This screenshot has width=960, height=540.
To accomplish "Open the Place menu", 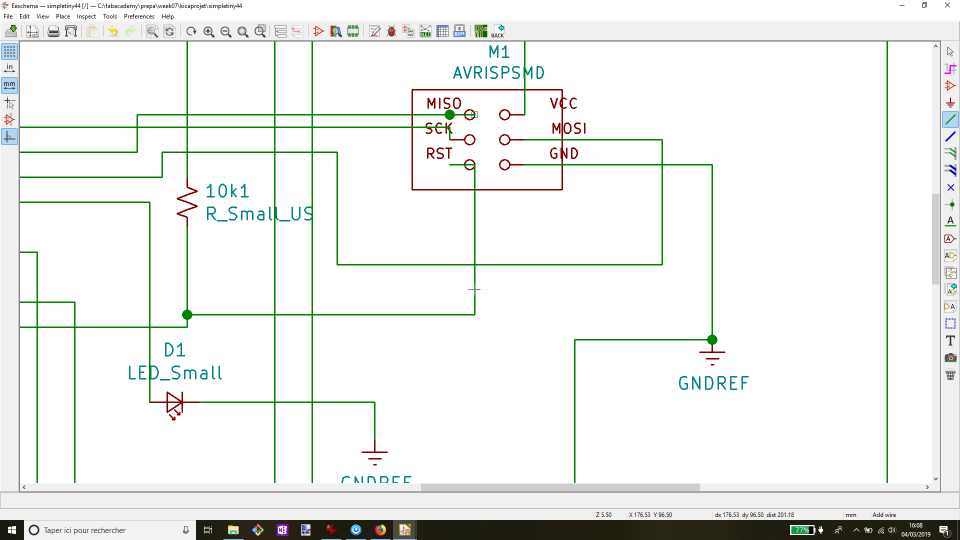I will point(62,17).
